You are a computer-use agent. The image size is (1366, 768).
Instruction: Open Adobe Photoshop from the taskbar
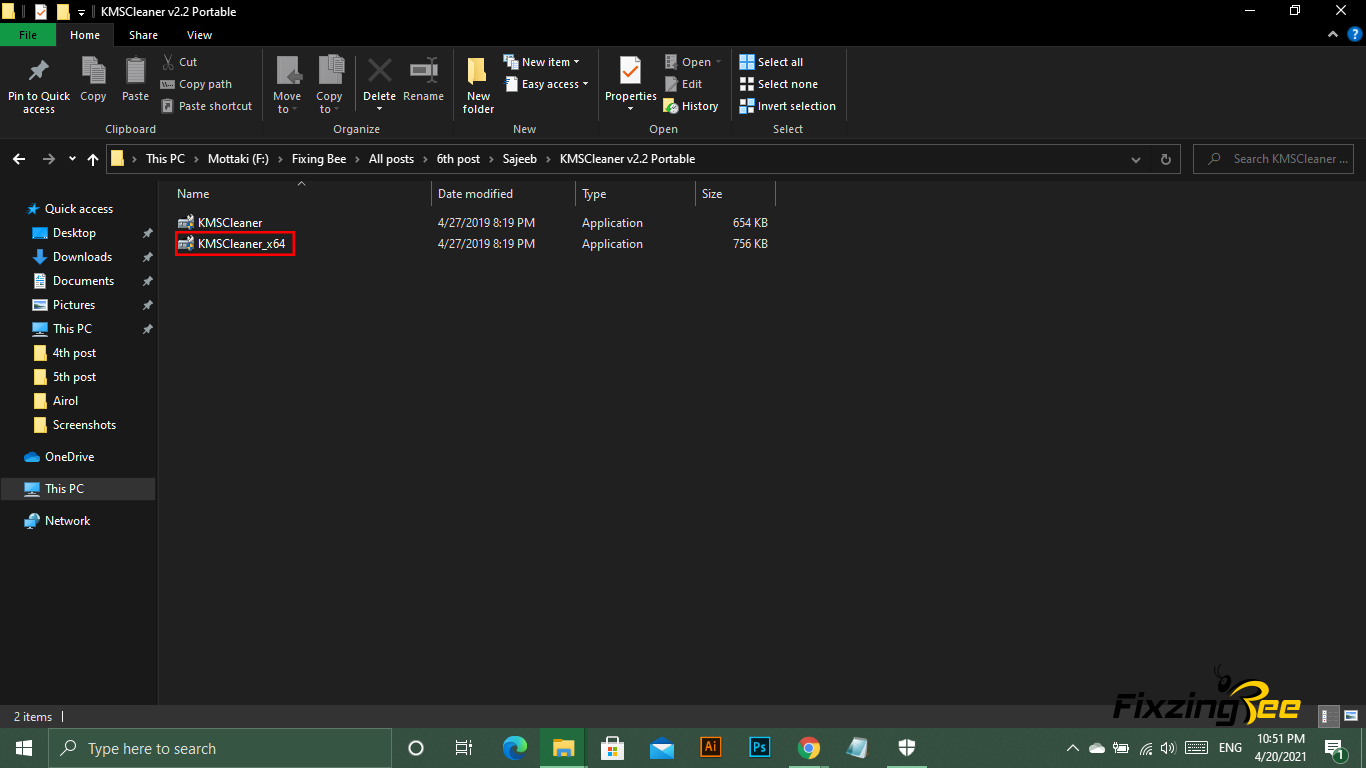pyautogui.click(x=759, y=748)
